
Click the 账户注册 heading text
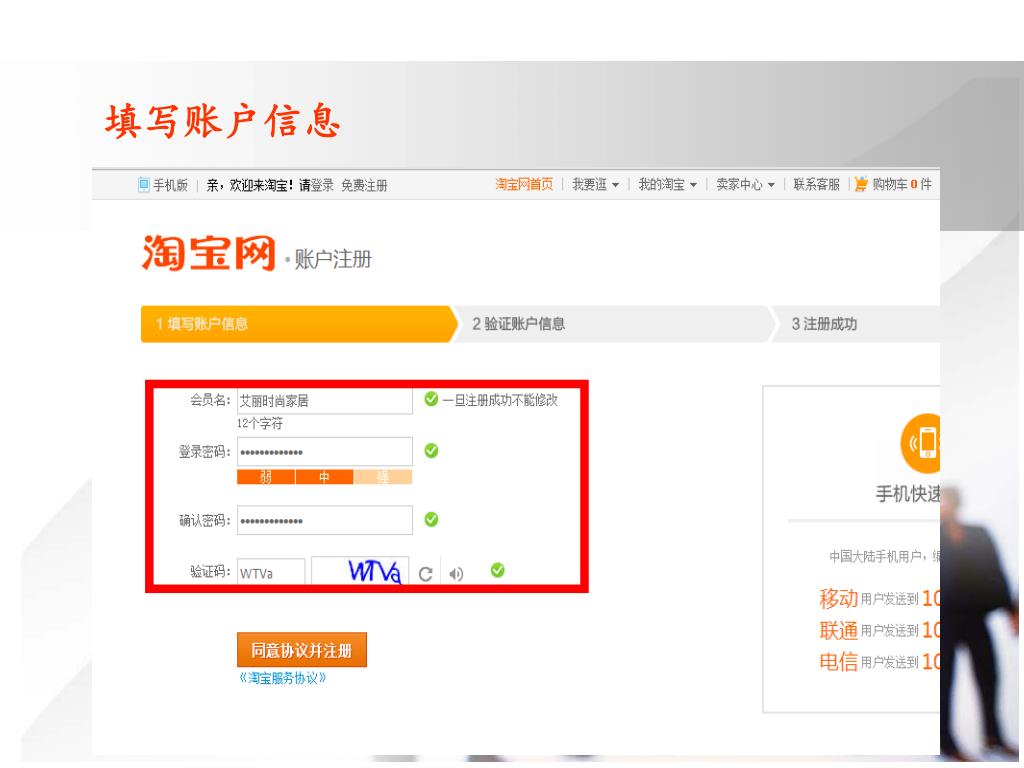333,259
